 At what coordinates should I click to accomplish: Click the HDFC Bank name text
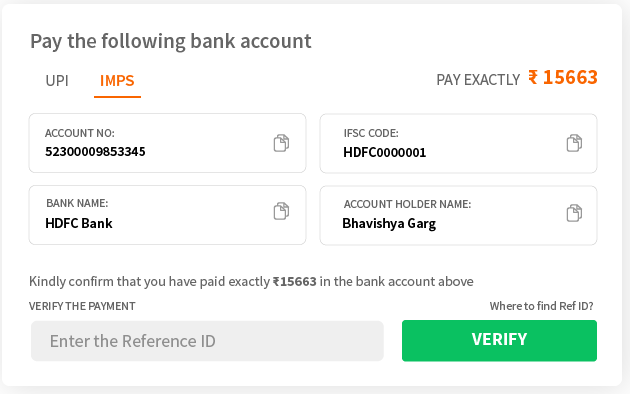pos(79,223)
